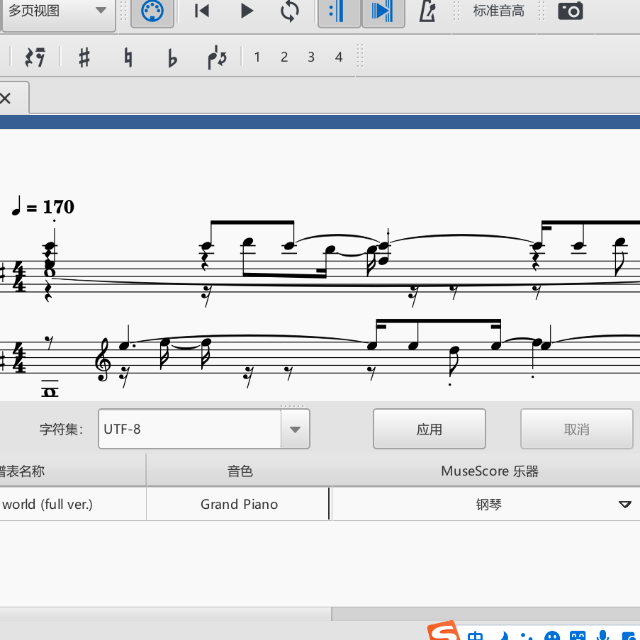Image resolution: width=640 pixels, height=640 pixels.
Task: Expand the 钢琴 MuseScore instrument dropdown
Action: coord(625,504)
